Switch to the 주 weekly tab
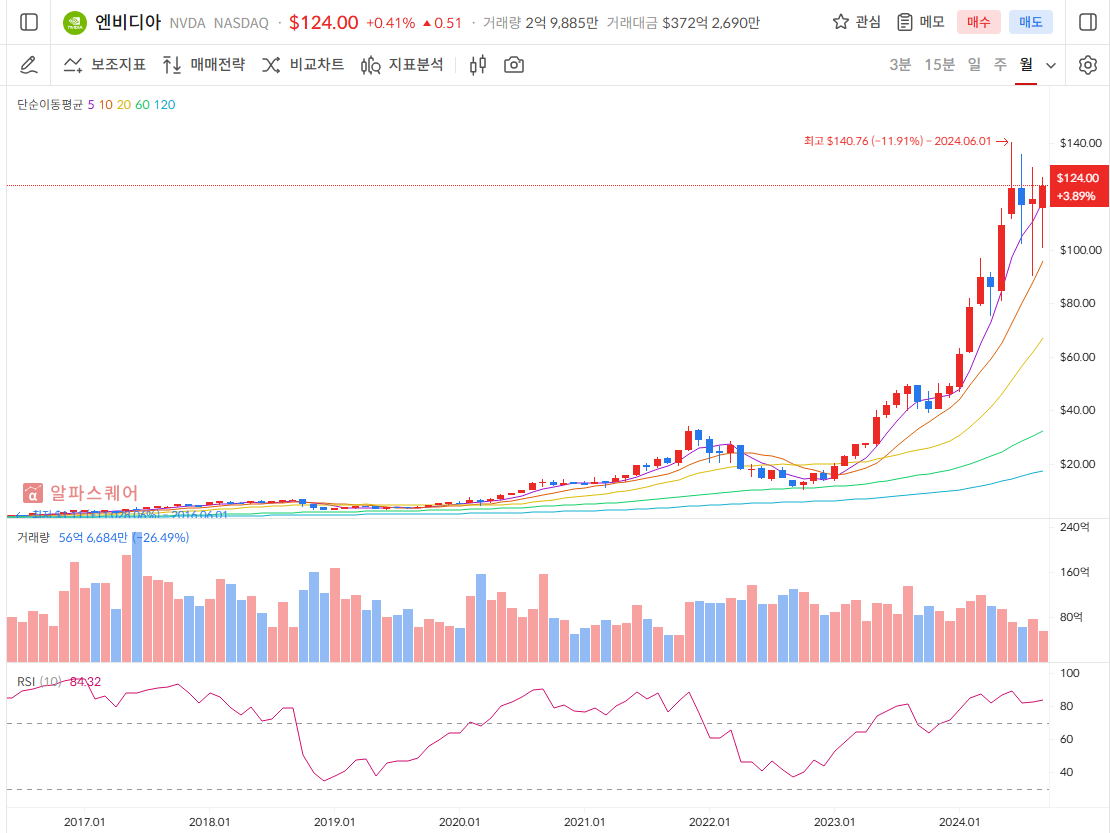The width and height of the screenshot is (1110, 833). [x=1000, y=65]
